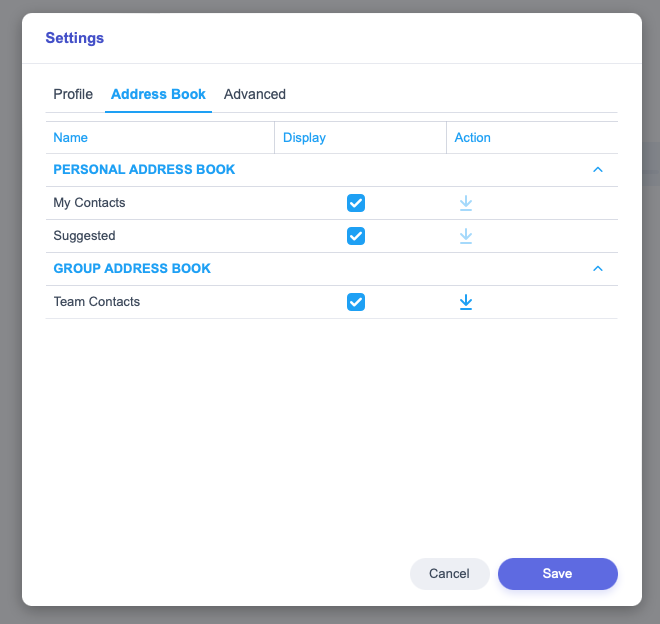Screen dimensions: 660x624
Task: Download the Suggested address book
Action: tap(466, 236)
